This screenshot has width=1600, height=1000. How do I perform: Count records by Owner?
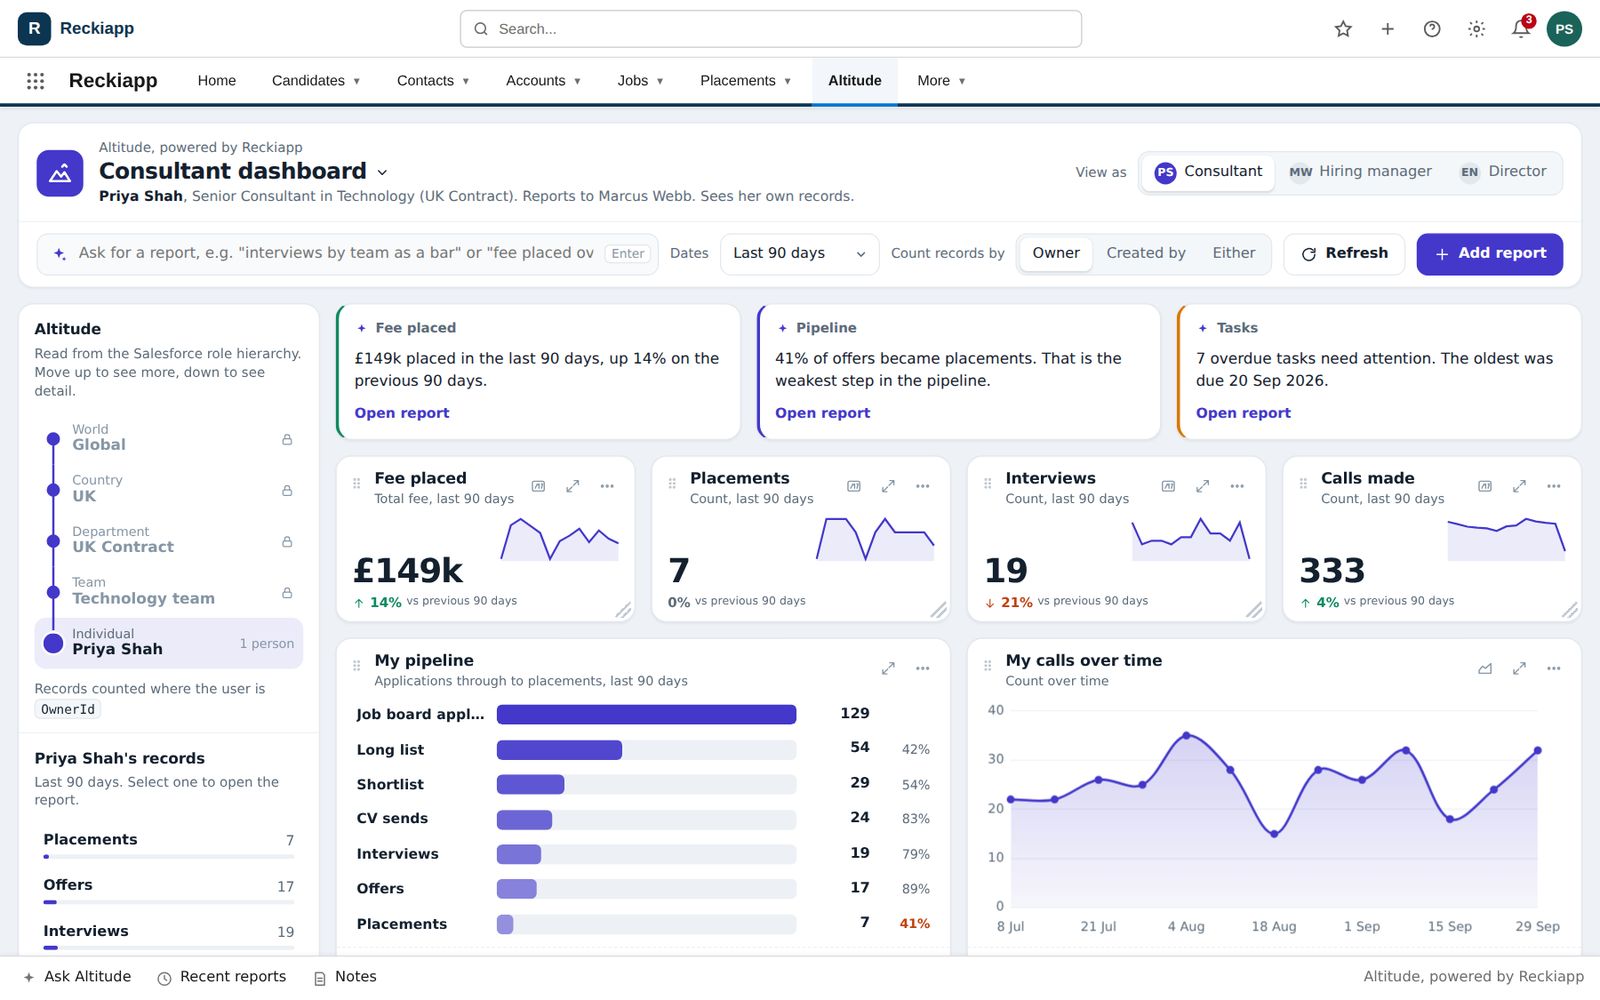point(1056,254)
